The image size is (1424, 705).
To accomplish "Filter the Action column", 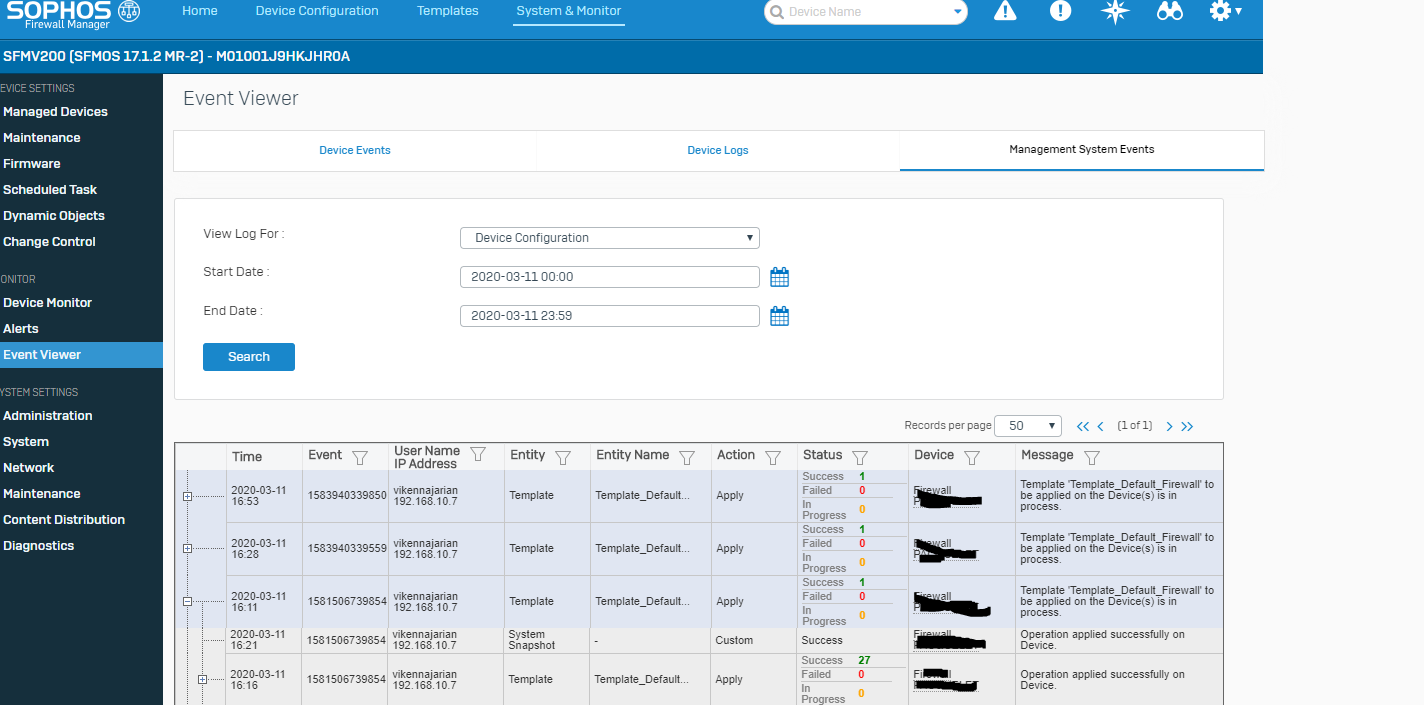I will click(x=773, y=457).
